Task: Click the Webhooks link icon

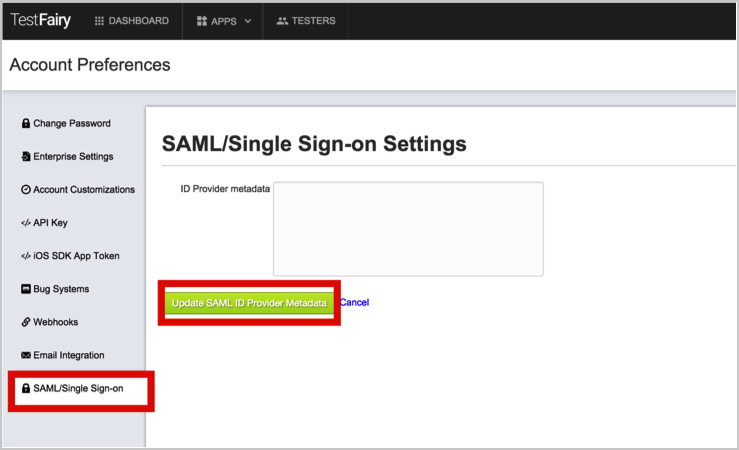Action: tap(26, 322)
